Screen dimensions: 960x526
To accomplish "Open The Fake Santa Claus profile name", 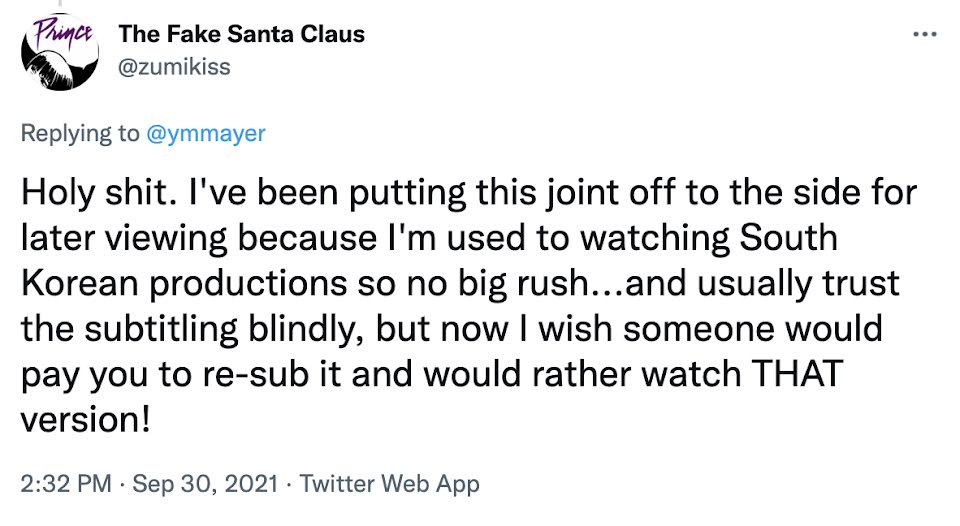I will point(241,34).
